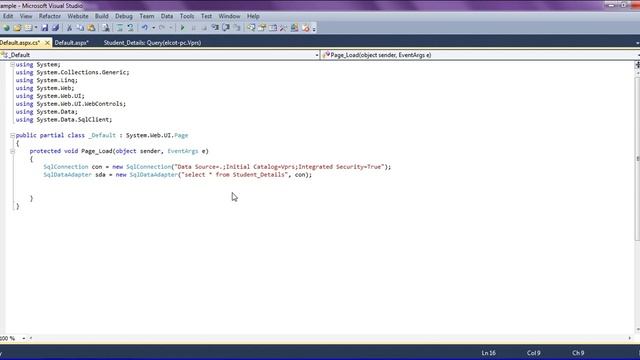The height and width of the screenshot is (360, 640).
Task: Click the 'using System.Data.SqlClient;' line
Action: pyautogui.click(x=64, y=120)
